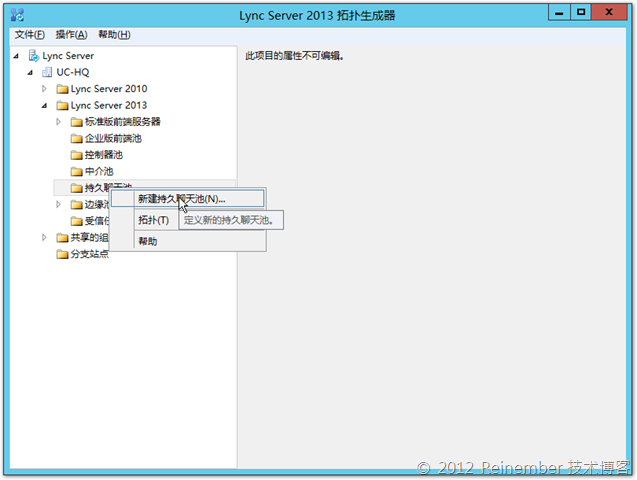Click the 标准版前端服务器 folder icon
Image resolution: width=637 pixels, height=480 pixels.
(x=76, y=122)
